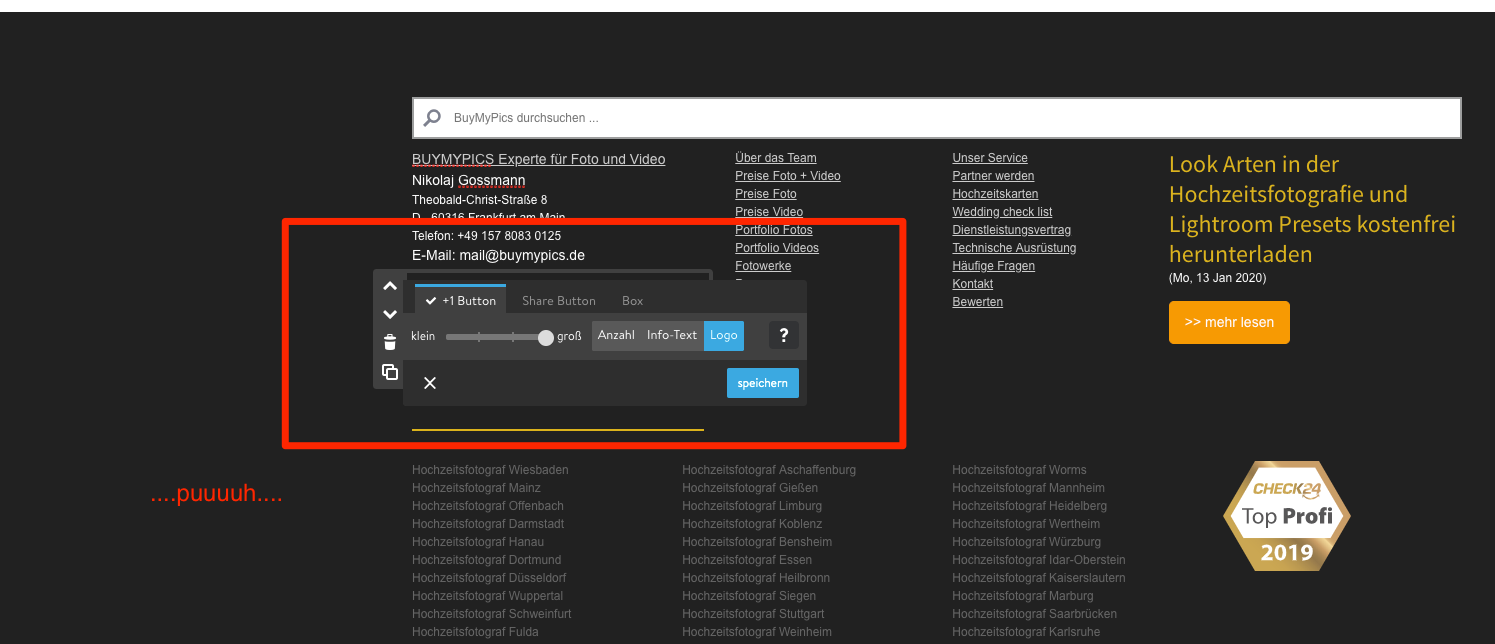Open Hochzeitsfotograf Mainz link
1495x644 pixels.
(x=476, y=488)
